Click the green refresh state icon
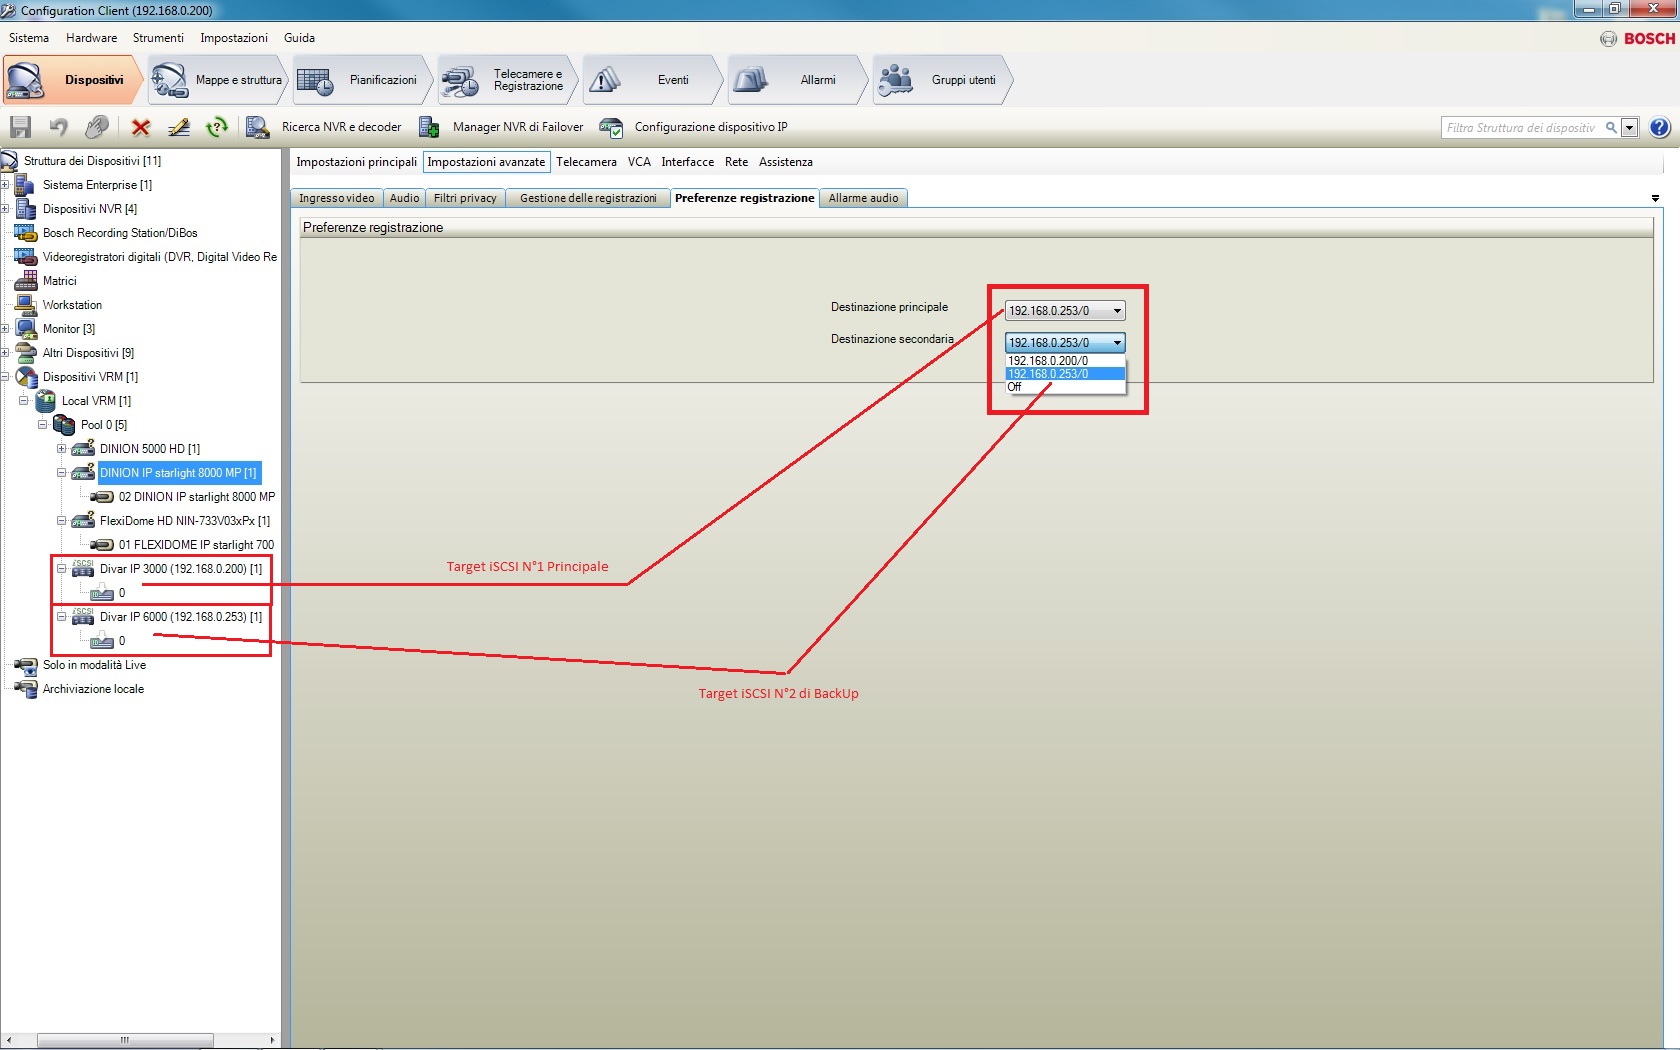This screenshot has height=1050, width=1680. click(217, 127)
